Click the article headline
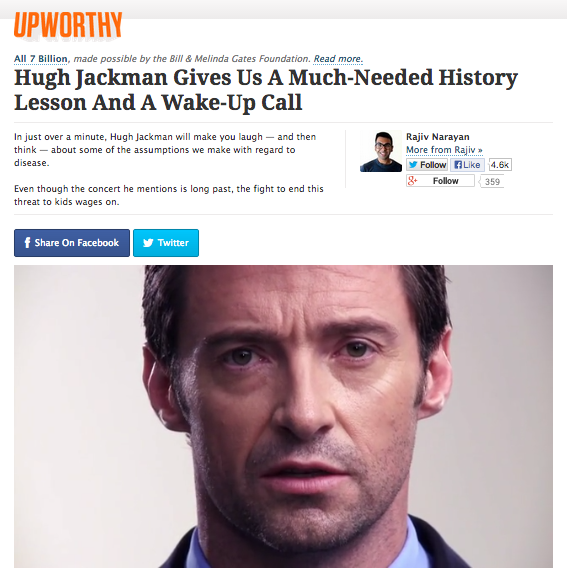567x574 pixels. [266, 90]
